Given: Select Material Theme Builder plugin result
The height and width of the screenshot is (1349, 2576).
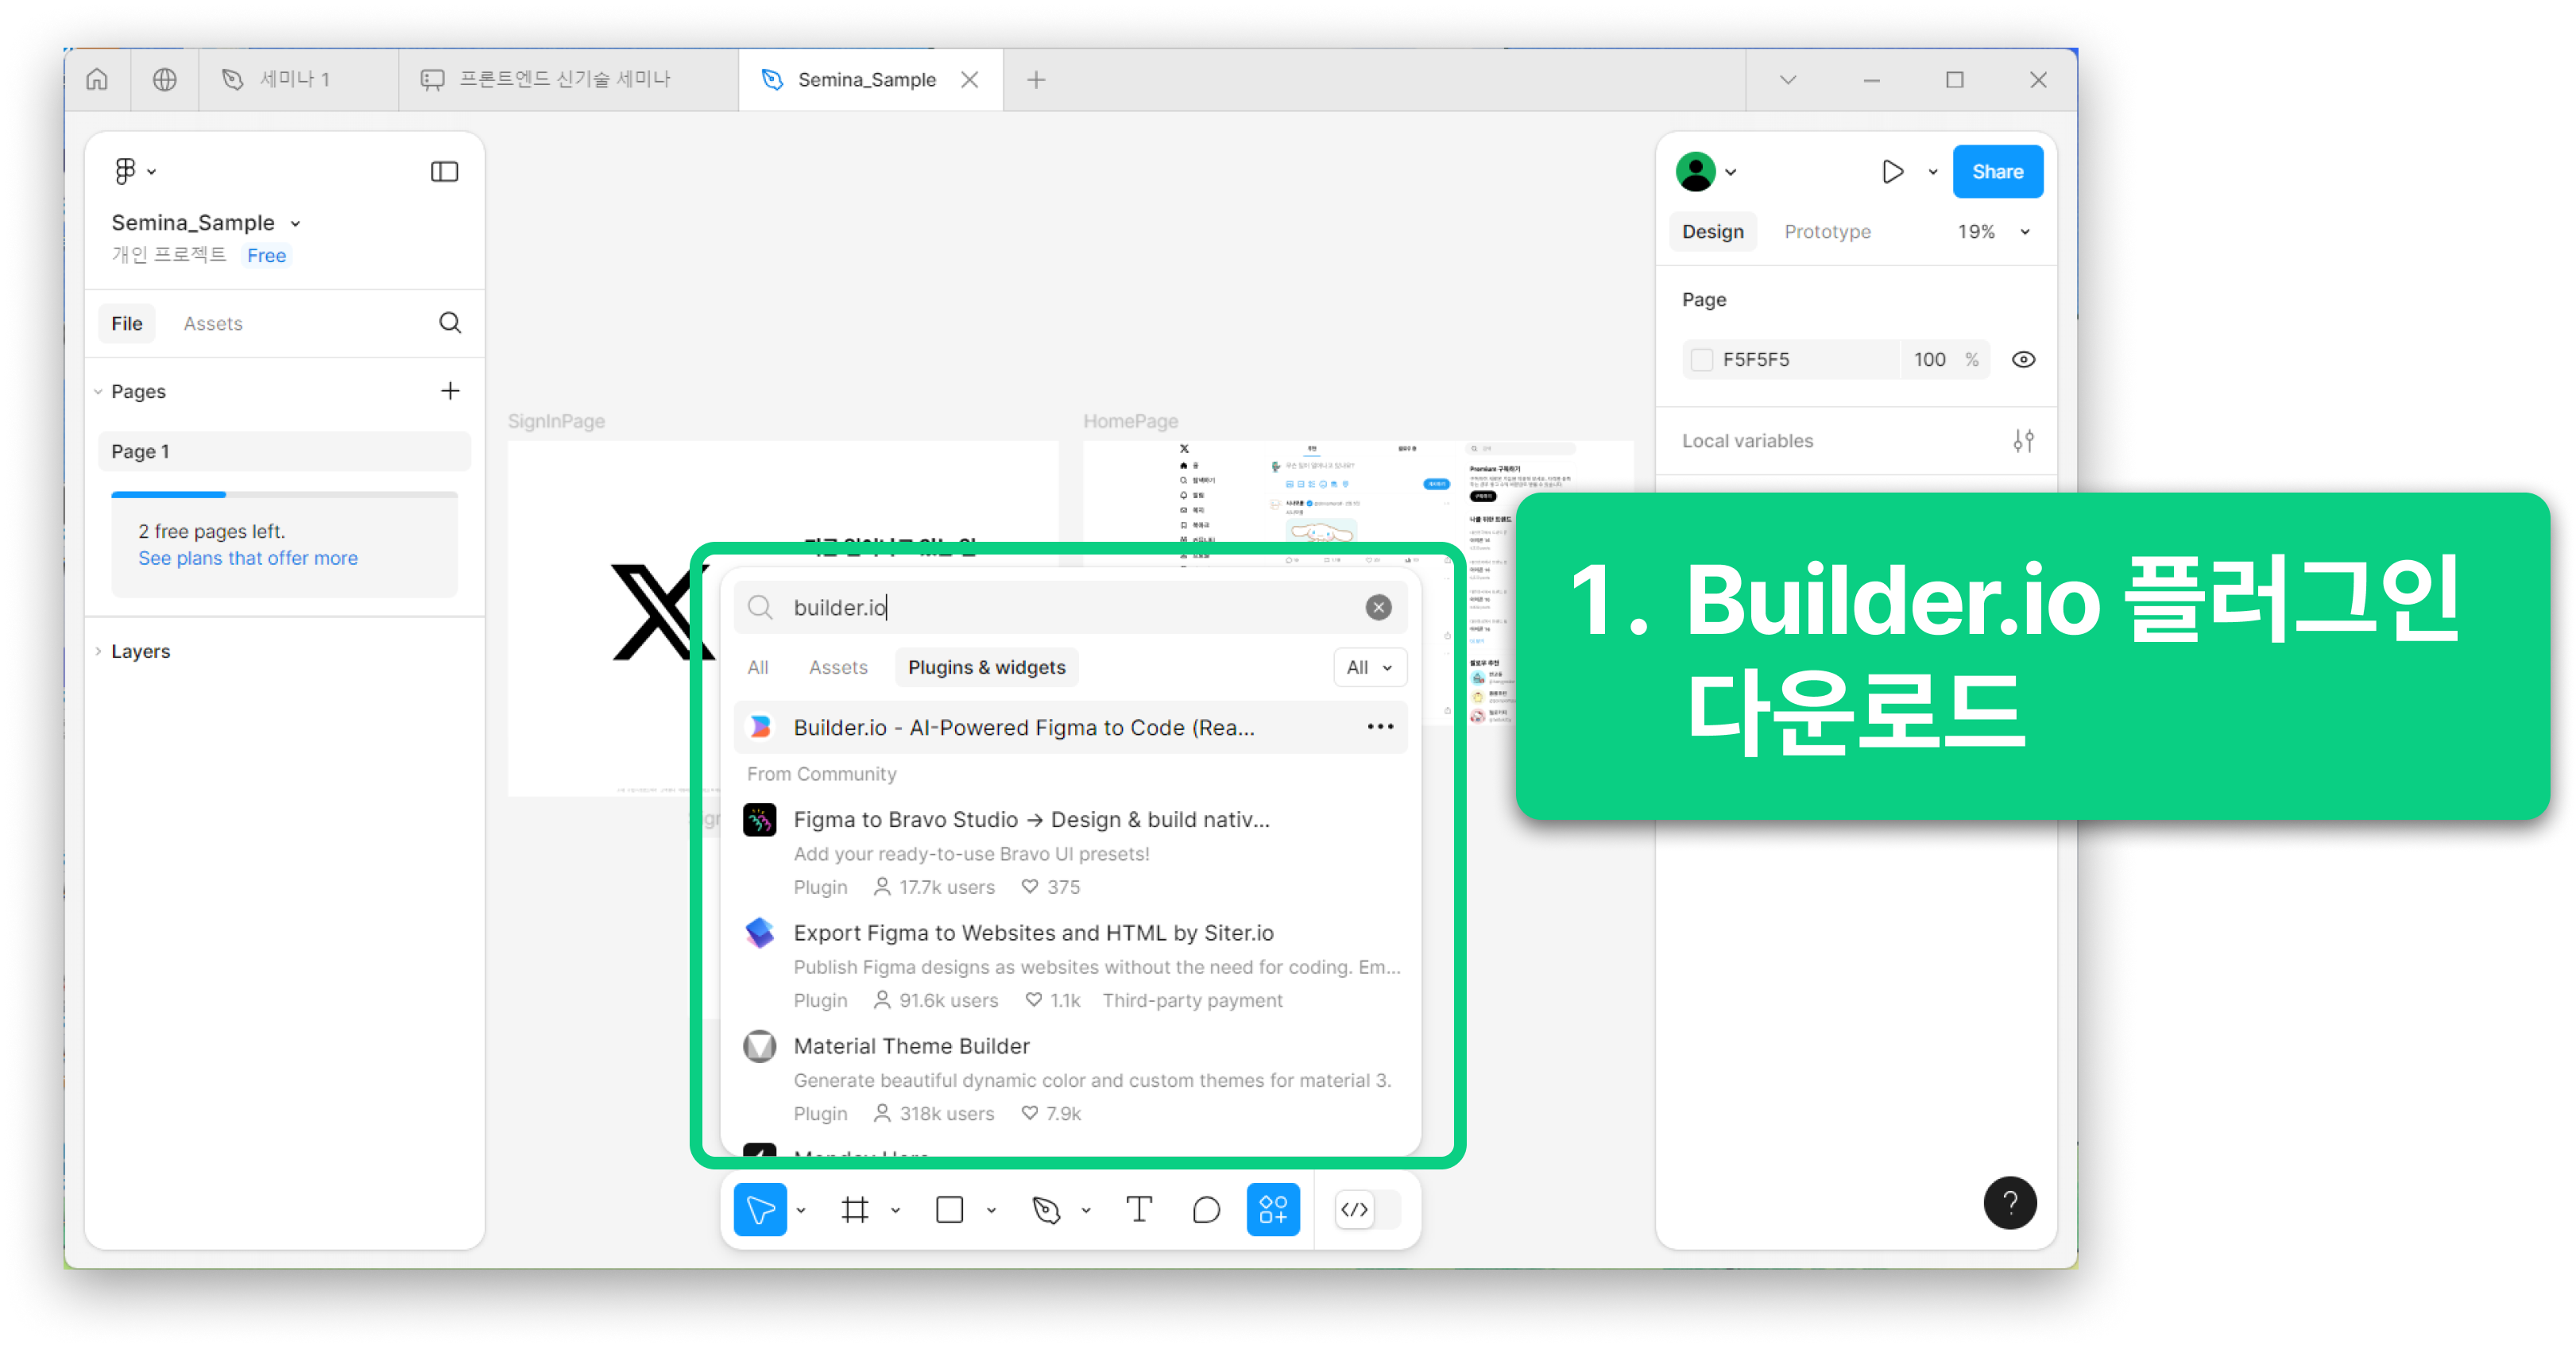Looking at the screenshot, I should 1070,1078.
